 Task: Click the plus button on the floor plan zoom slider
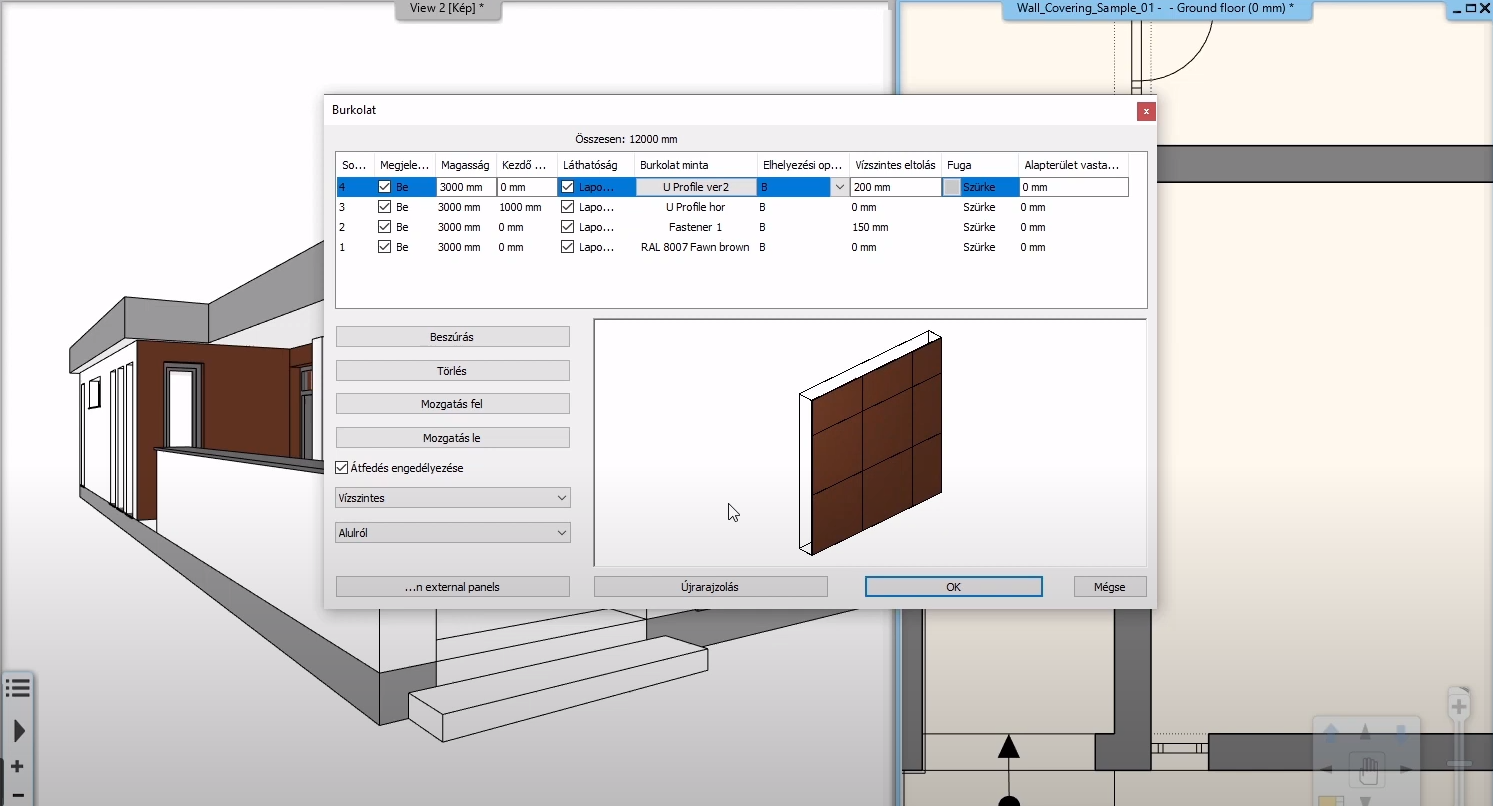pos(1459,707)
